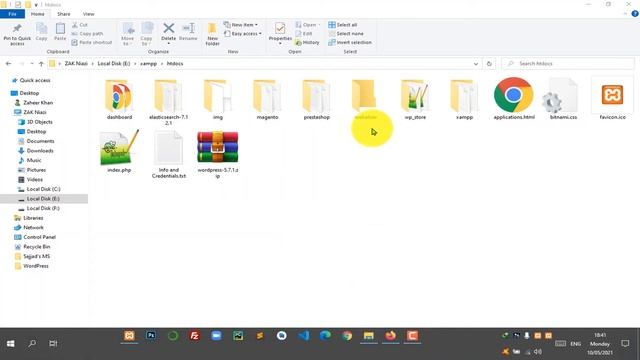Select the wordpress-5.7.1.zip archive
The width and height of the screenshot is (640, 360).
(x=218, y=154)
